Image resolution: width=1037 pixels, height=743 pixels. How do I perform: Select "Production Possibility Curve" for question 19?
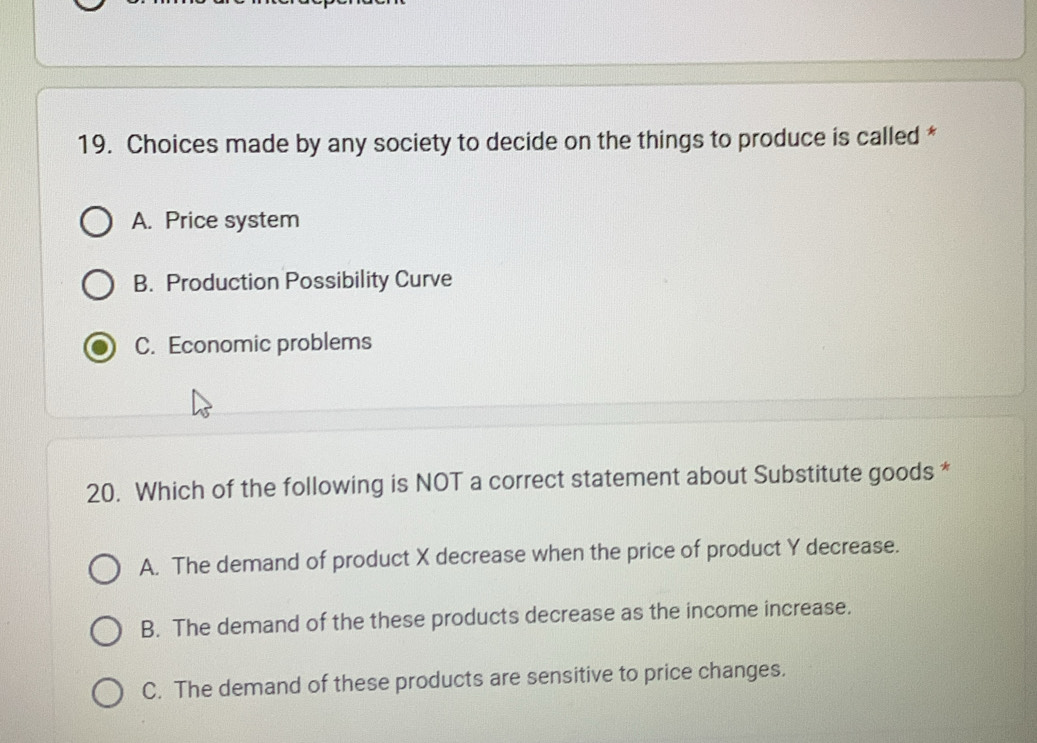click(x=97, y=284)
